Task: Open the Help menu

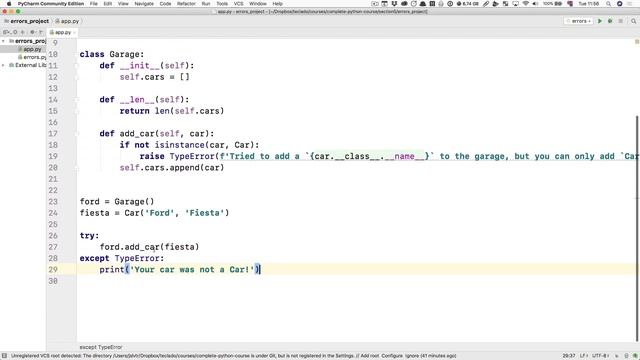Action: [x=278, y=3]
